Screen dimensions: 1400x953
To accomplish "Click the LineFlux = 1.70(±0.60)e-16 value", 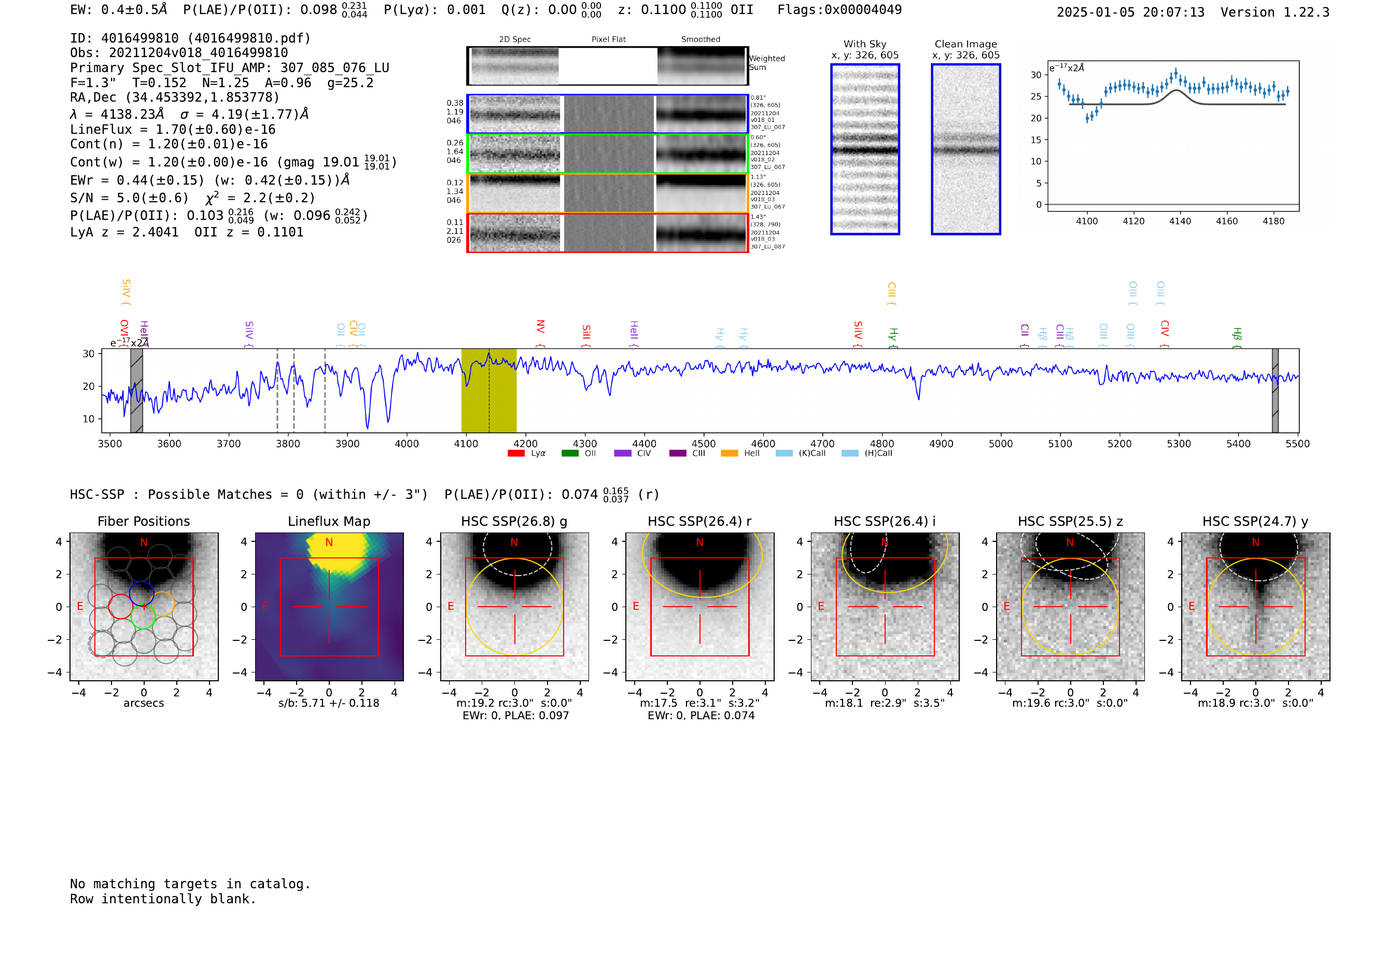I will (173, 129).
